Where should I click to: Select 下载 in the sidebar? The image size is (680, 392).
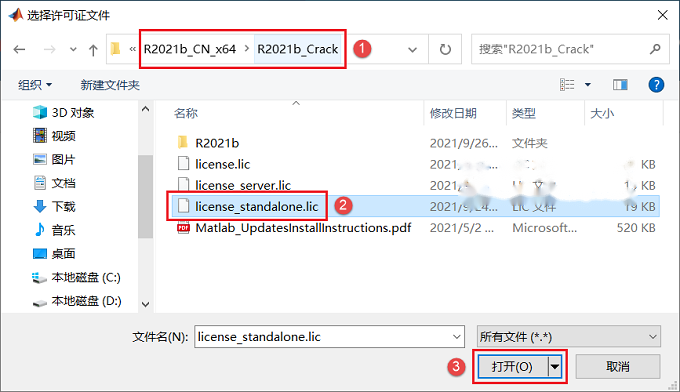(x=54, y=206)
